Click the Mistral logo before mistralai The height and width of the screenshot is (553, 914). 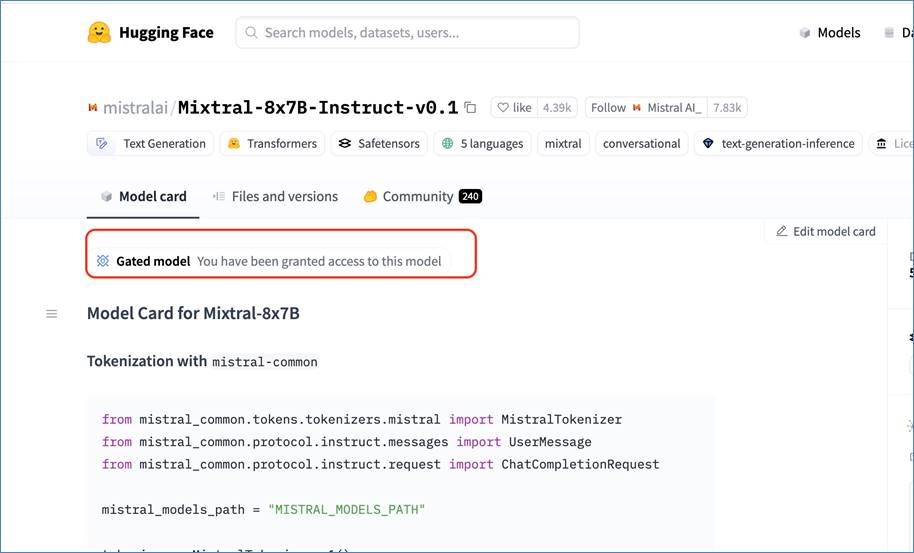point(93,108)
